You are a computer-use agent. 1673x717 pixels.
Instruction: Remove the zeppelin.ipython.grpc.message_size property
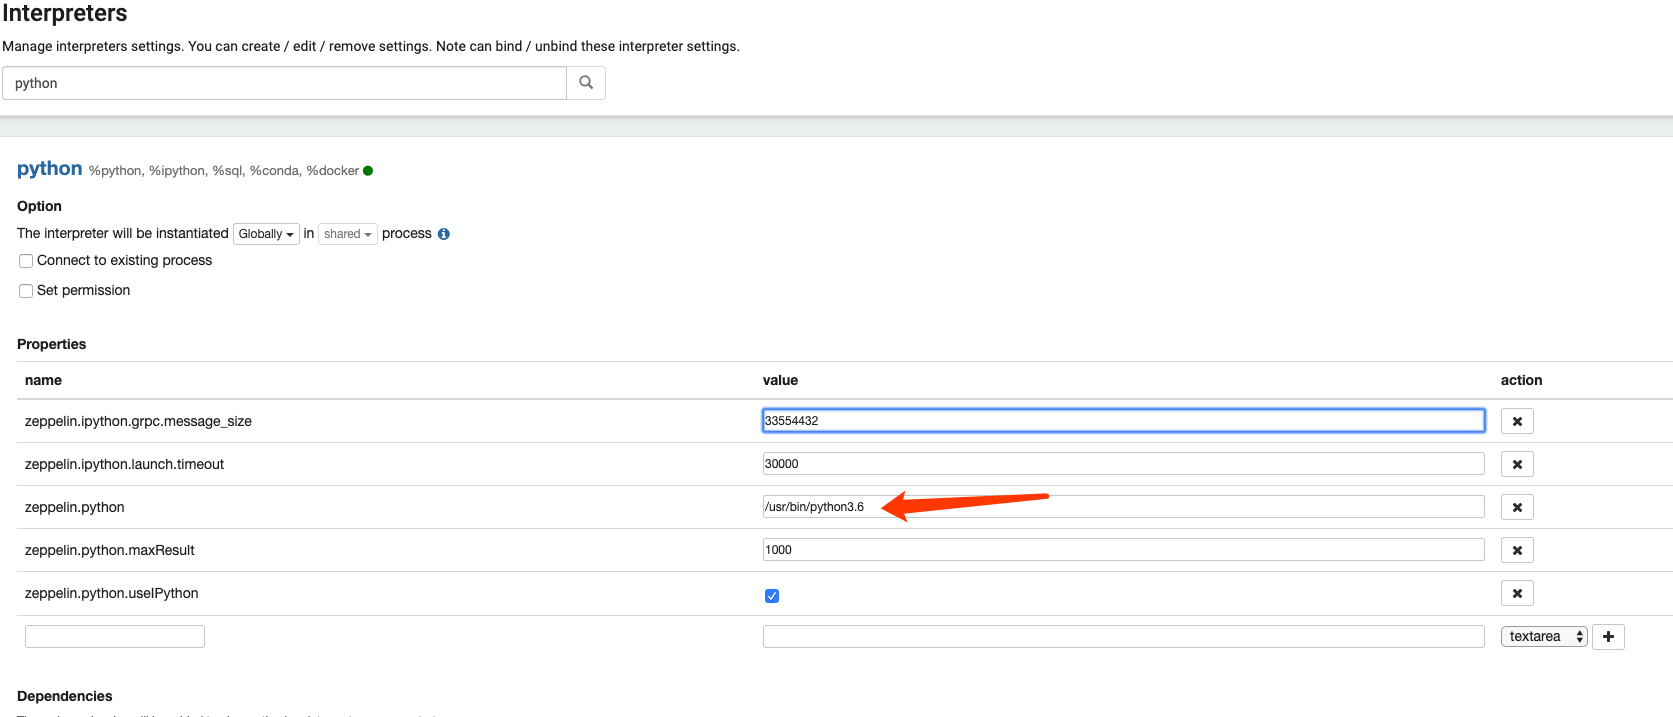point(1516,421)
